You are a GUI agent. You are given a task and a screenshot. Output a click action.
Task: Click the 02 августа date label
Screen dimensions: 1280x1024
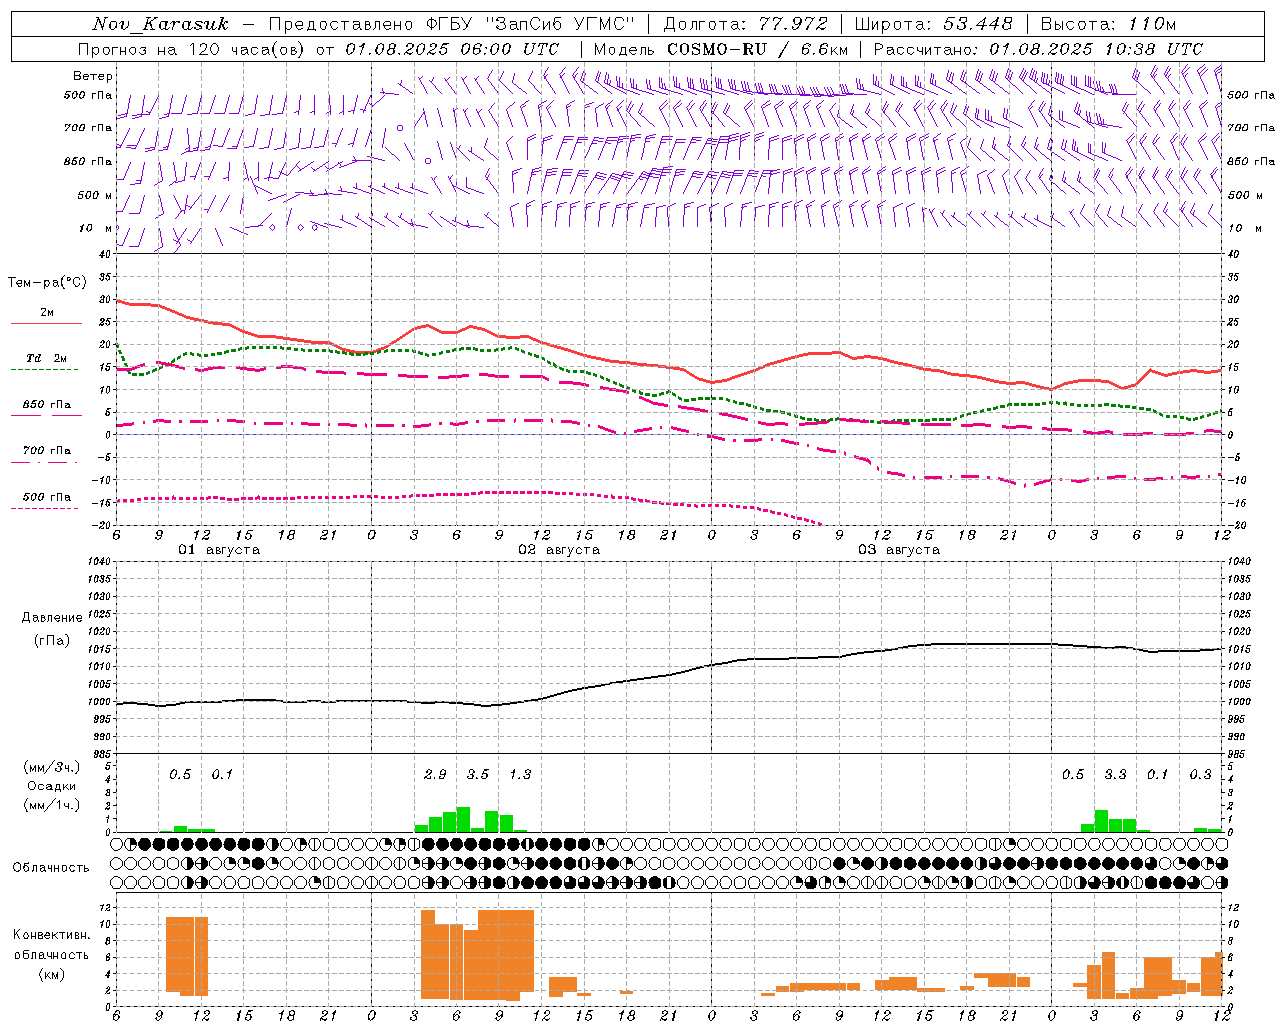click(x=559, y=550)
